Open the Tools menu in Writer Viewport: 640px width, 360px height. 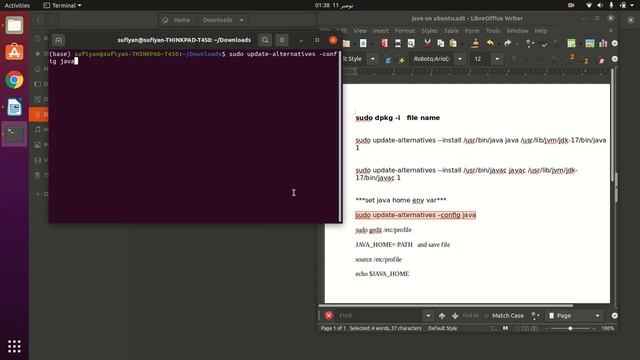pyautogui.click(x=493, y=31)
